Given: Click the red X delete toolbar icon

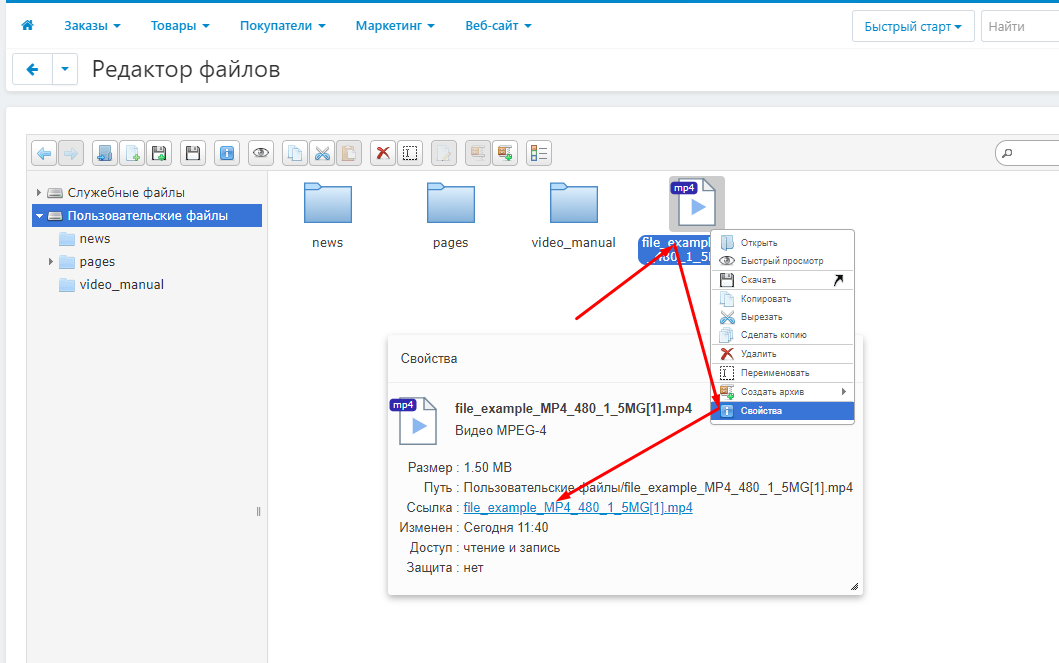Looking at the screenshot, I should coord(383,153).
